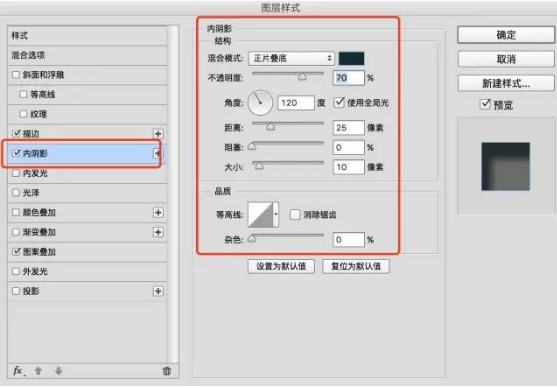Click the 复位为默认值 button
557x388 pixels.
tap(356, 266)
